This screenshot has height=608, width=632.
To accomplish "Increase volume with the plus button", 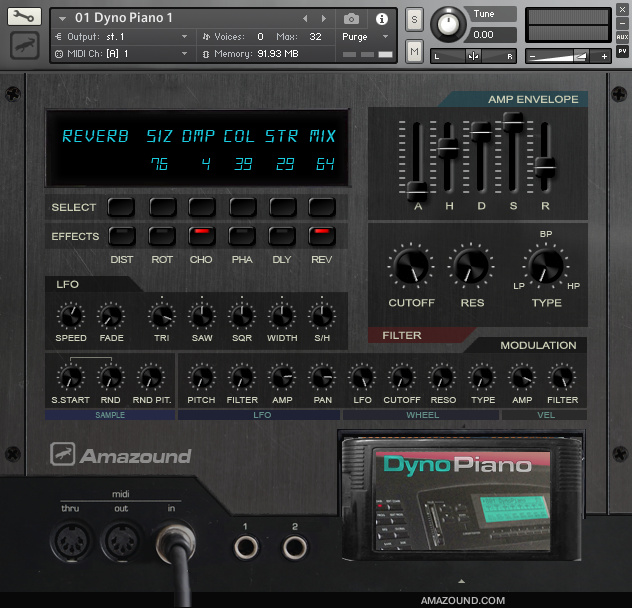I will click(x=604, y=56).
